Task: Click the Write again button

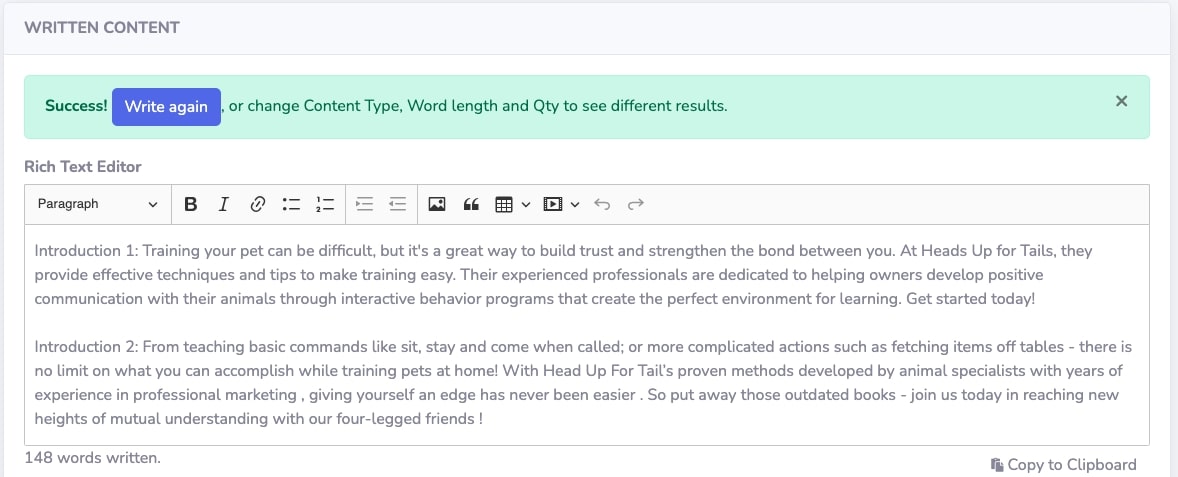Action: tap(166, 107)
